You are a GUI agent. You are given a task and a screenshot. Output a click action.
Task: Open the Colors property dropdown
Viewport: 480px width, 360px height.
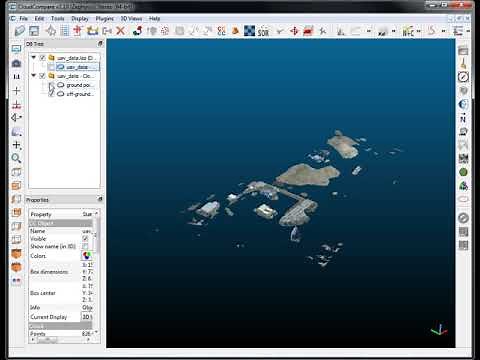click(x=87, y=256)
